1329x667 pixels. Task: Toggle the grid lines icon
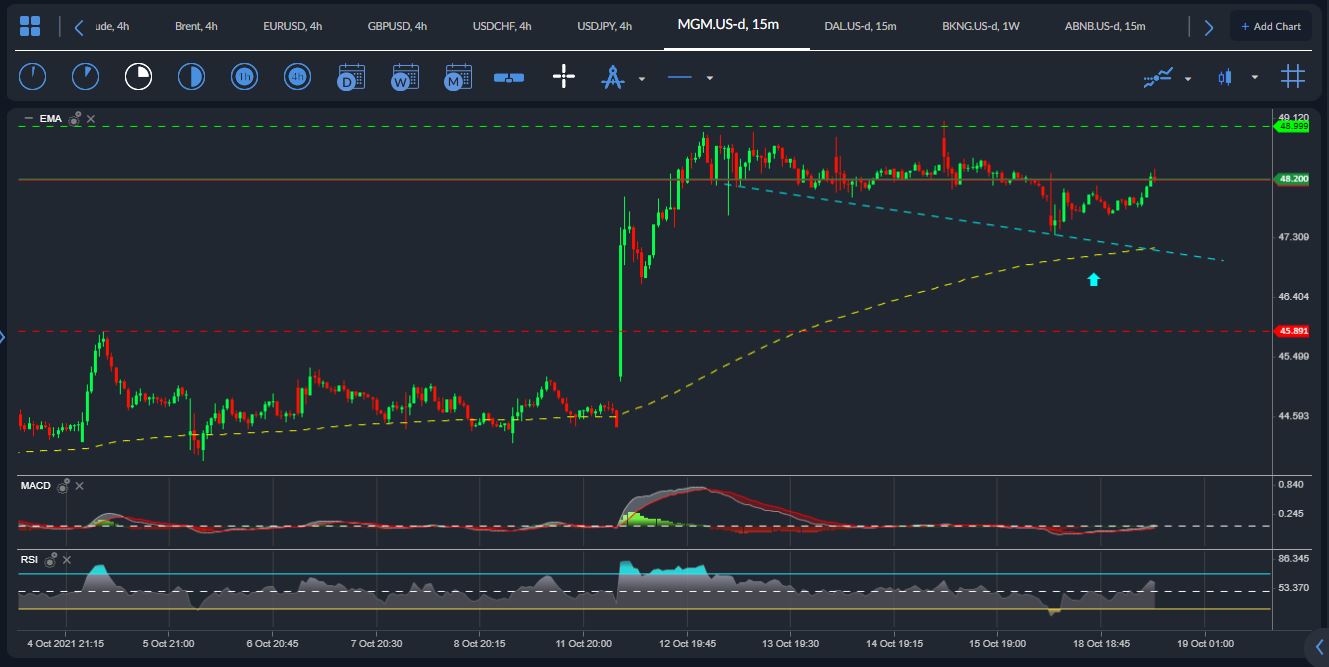[x=1293, y=76]
